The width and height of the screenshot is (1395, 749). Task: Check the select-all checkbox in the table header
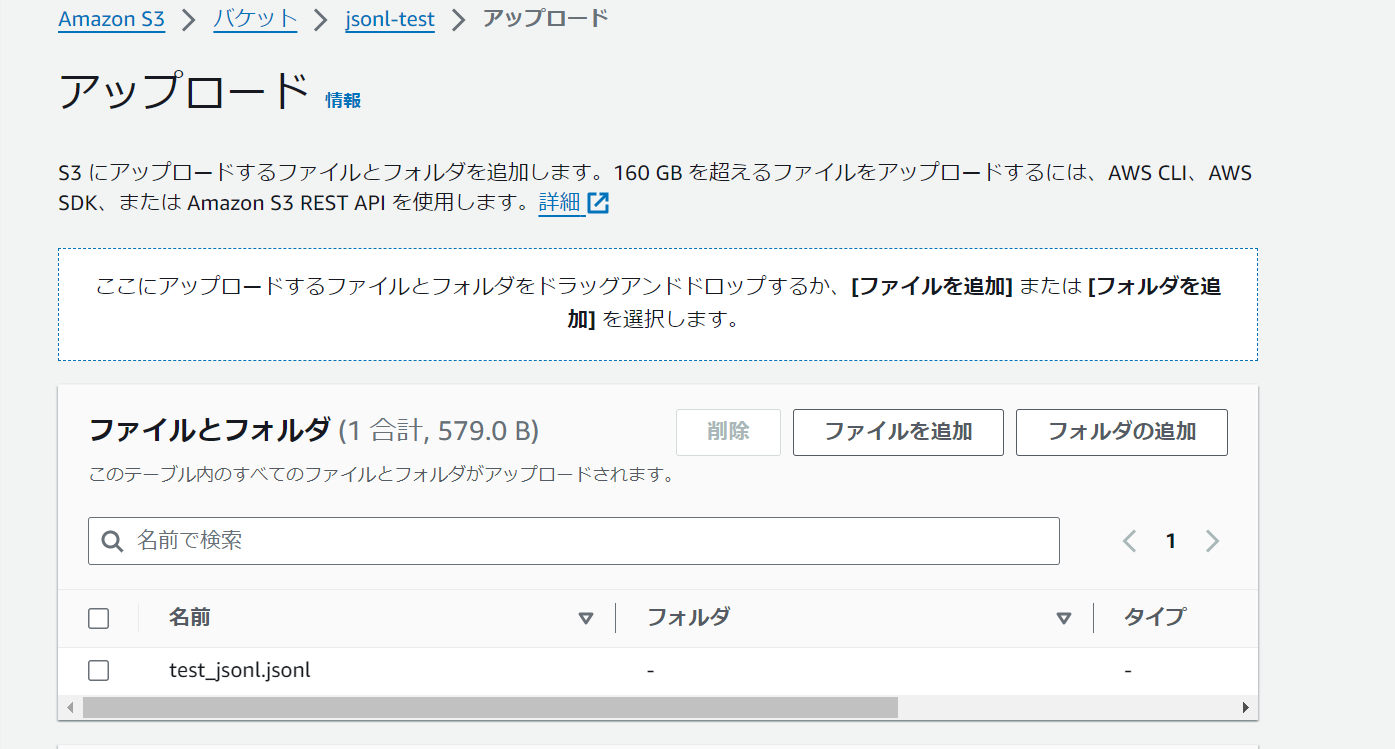(98, 618)
